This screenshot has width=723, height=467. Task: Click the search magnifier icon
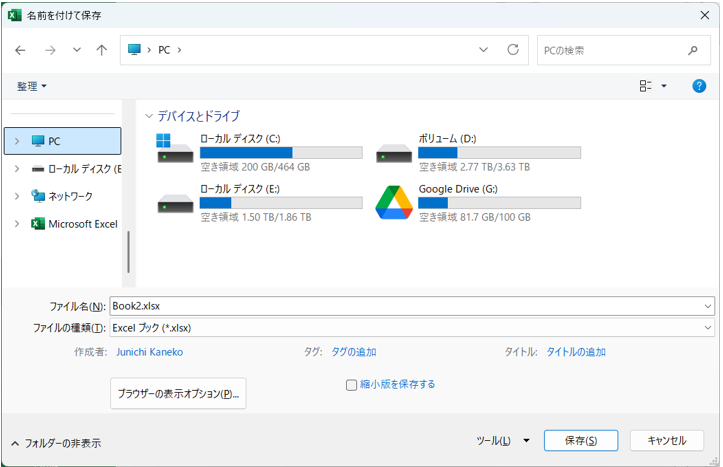pyautogui.click(x=693, y=50)
